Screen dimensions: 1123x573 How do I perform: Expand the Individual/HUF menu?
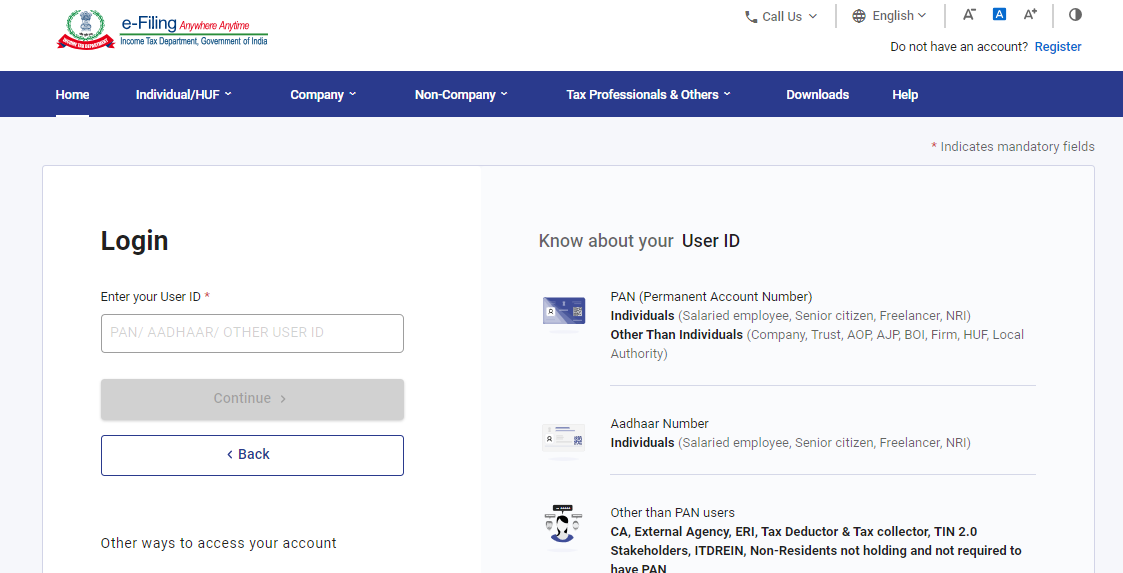pos(183,95)
